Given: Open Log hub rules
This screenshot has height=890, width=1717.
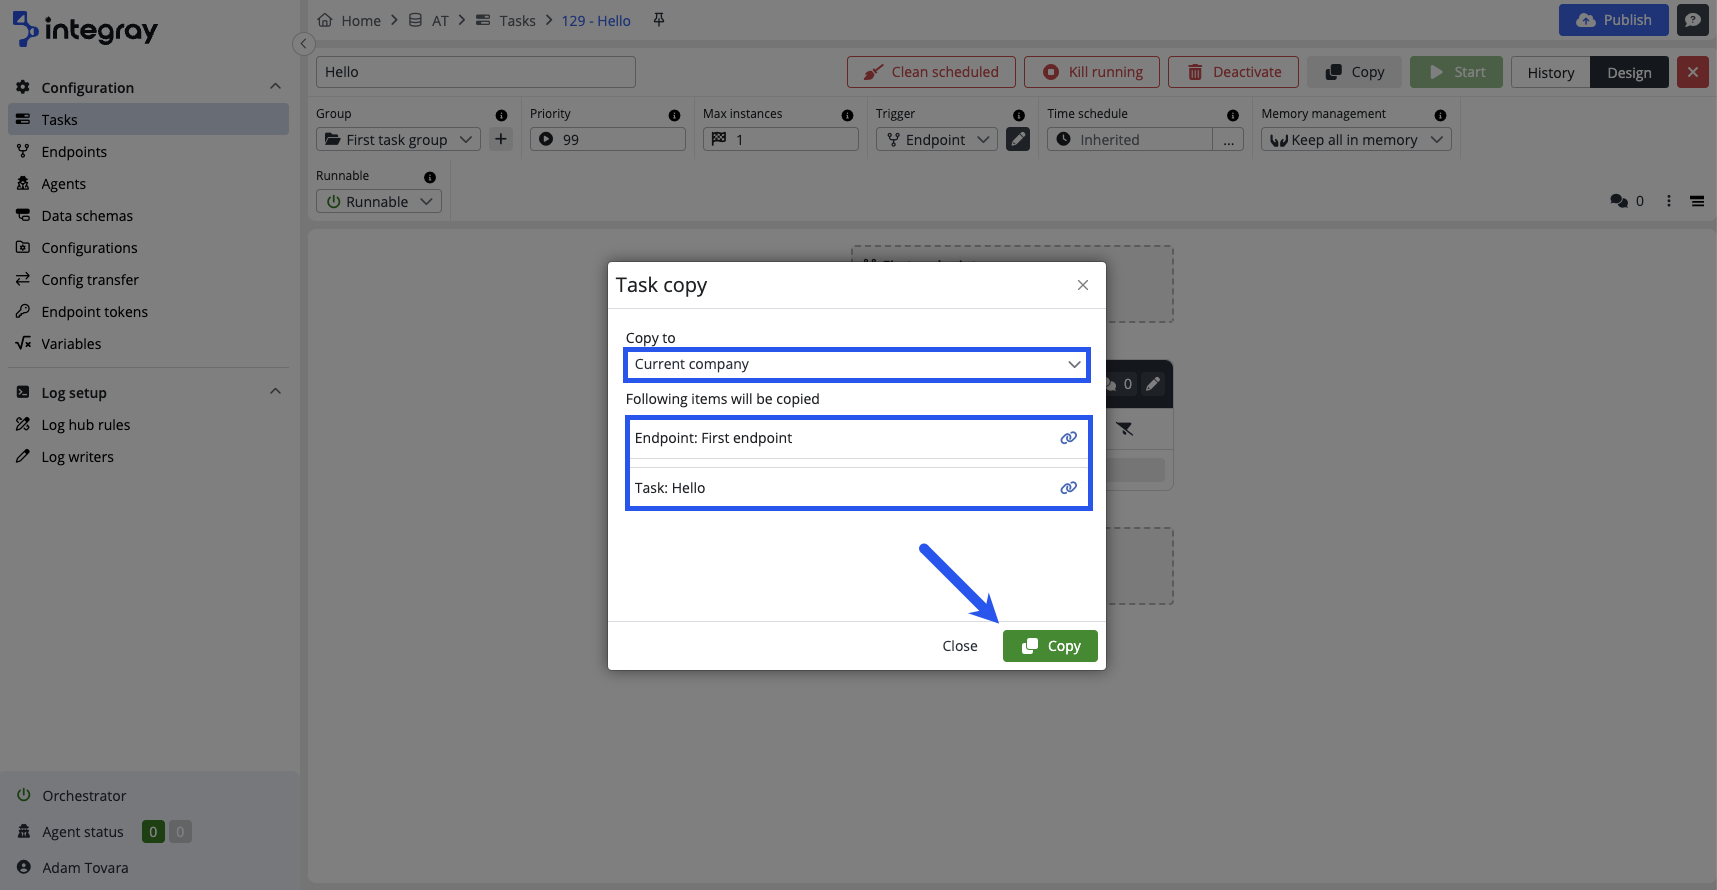Looking at the screenshot, I should point(148,425).
